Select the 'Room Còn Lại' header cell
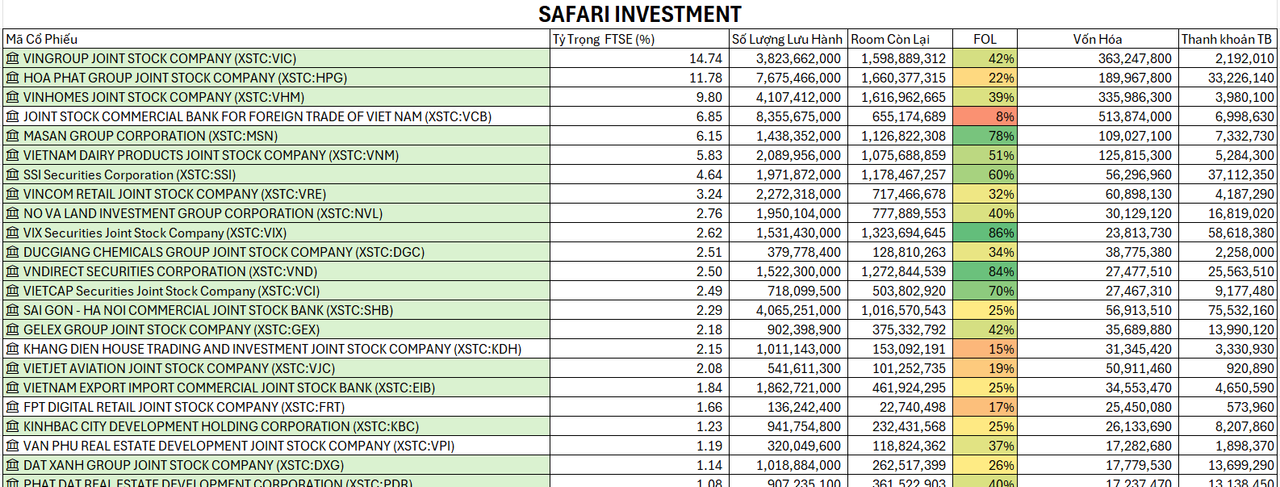This screenshot has width=1280, height=487. click(900, 39)
